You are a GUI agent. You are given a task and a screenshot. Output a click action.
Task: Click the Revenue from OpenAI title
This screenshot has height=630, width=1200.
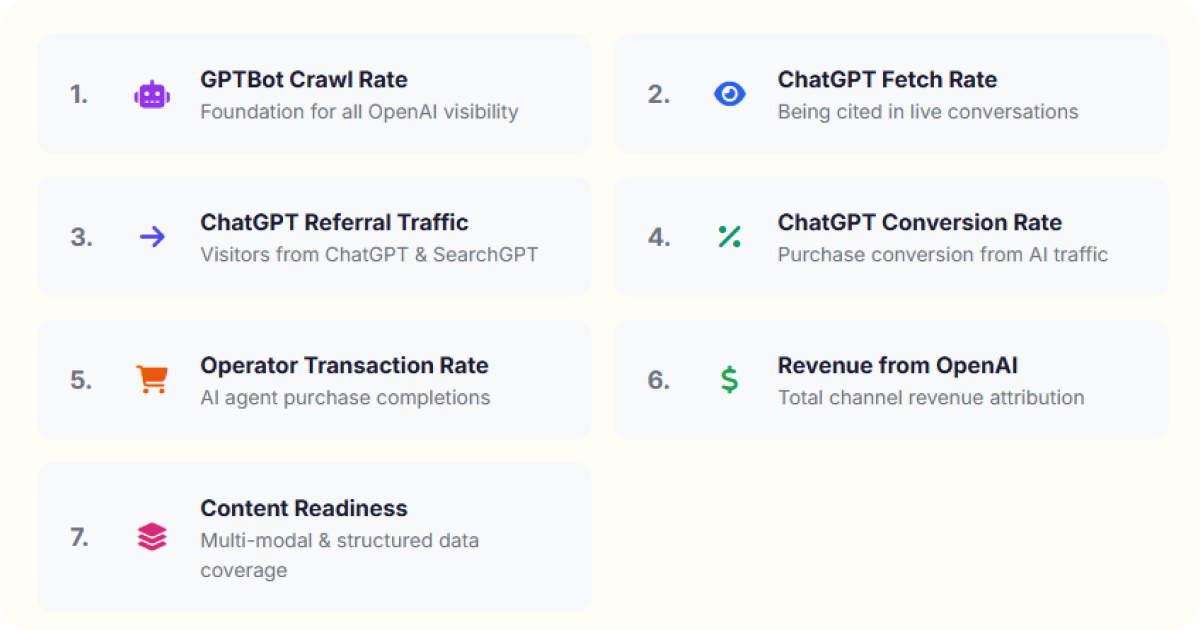(x=897, y=365)
